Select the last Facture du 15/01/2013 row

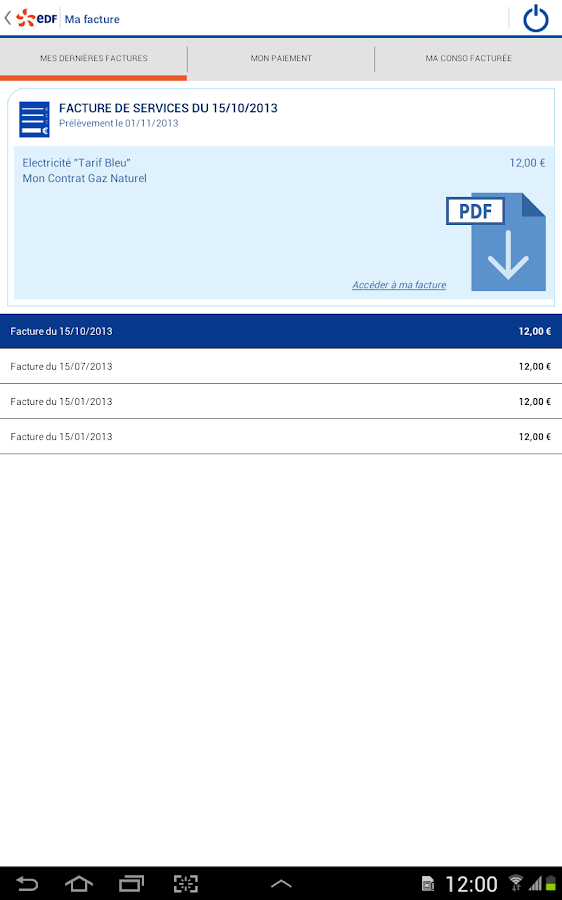[281, 436]
